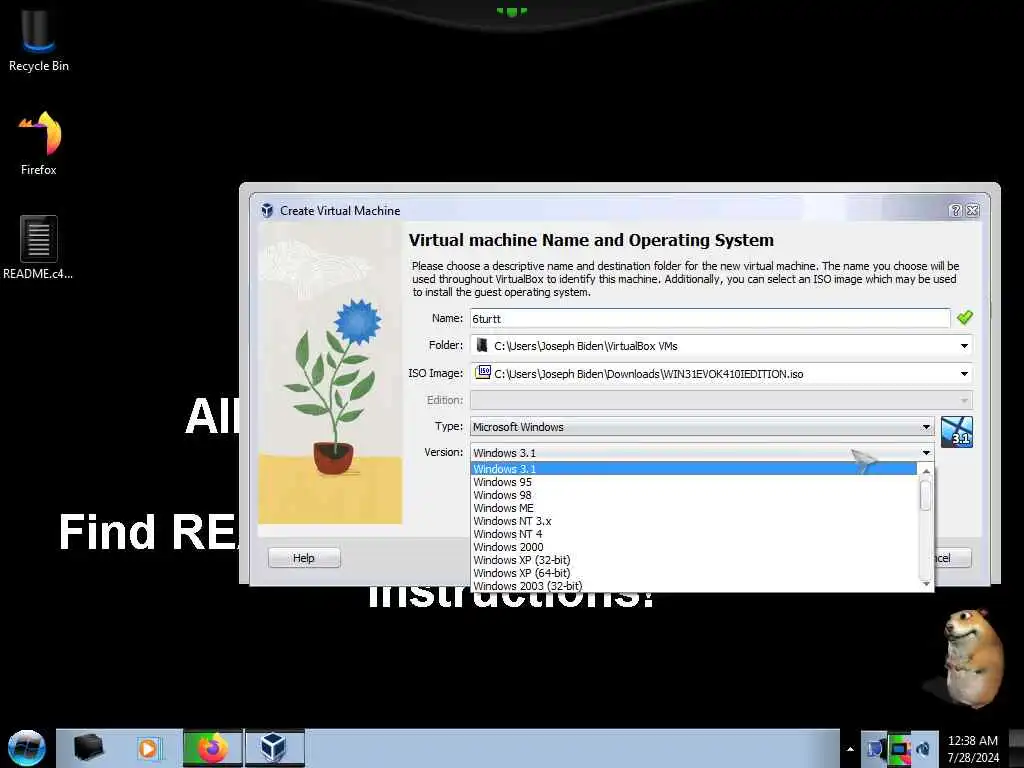
Task: Expand the ISO Image dropdown
Action: tap(964, 374)
